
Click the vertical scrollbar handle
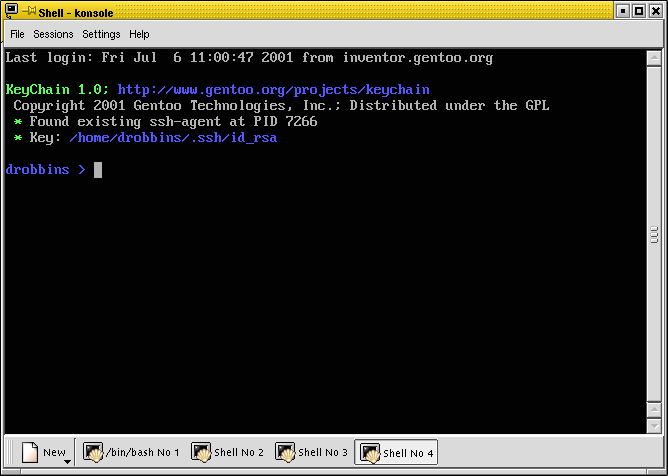coord(654,234)
